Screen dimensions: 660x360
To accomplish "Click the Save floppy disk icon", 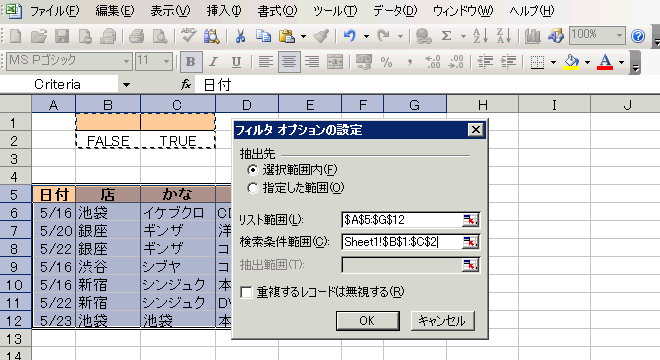I will click(x=62, y=37).
